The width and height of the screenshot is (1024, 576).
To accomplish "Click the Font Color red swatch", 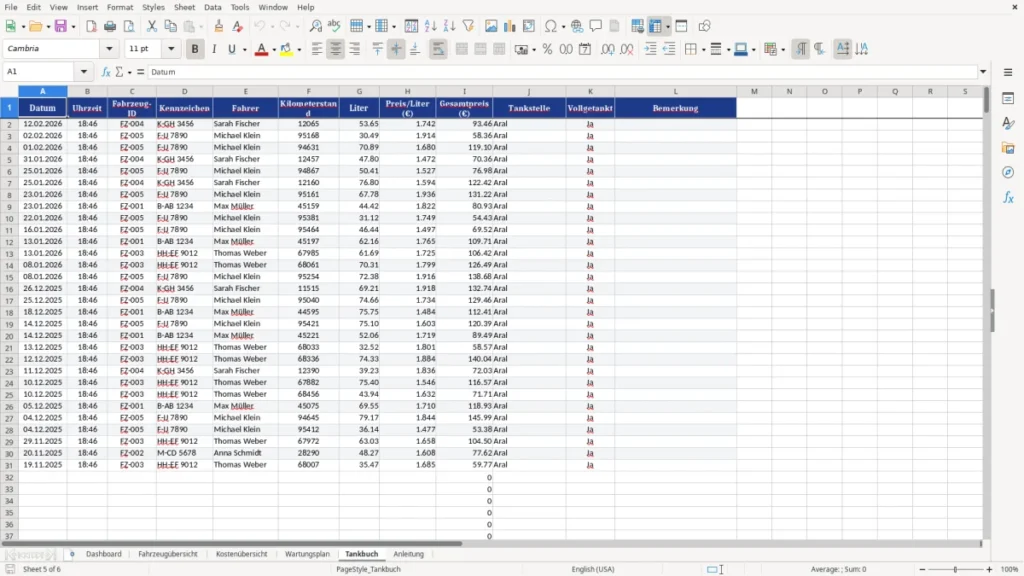I will pos(261,49).
